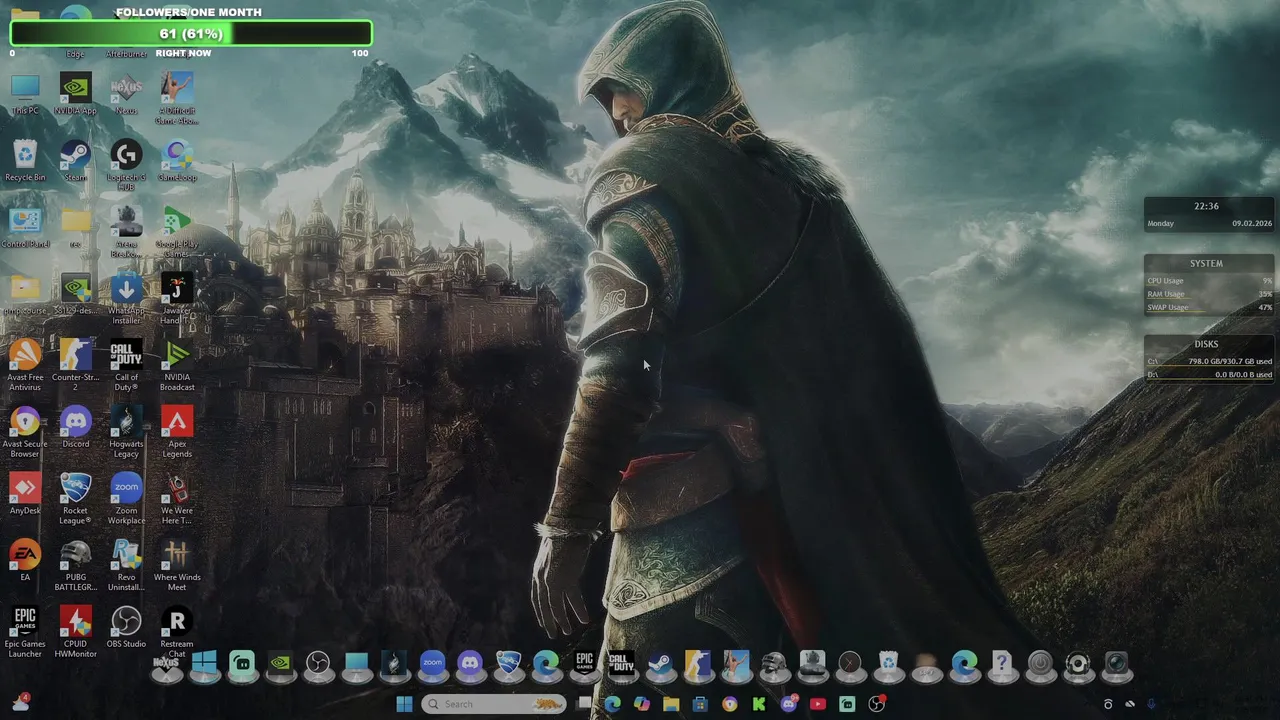
Task: Click the Nexus icon in the dock
Action: pos(166,664)
